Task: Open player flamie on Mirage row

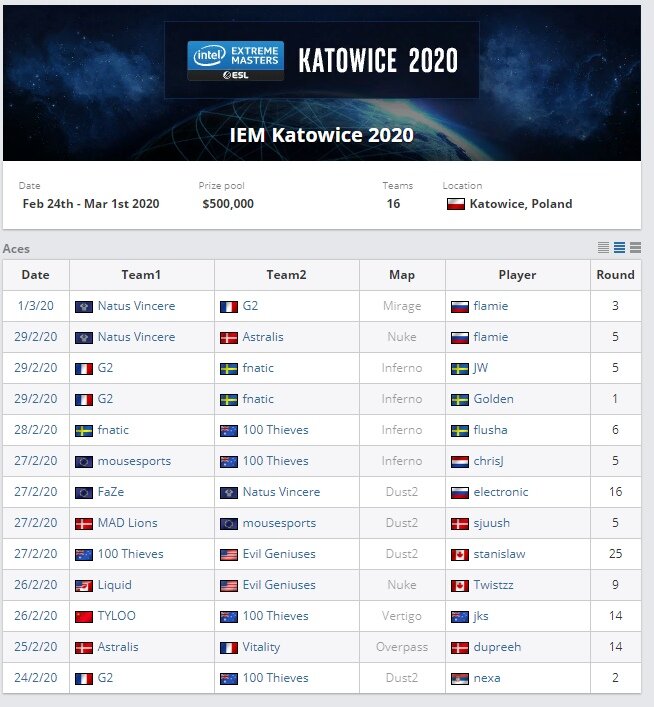Action: (x=491, y=306)
